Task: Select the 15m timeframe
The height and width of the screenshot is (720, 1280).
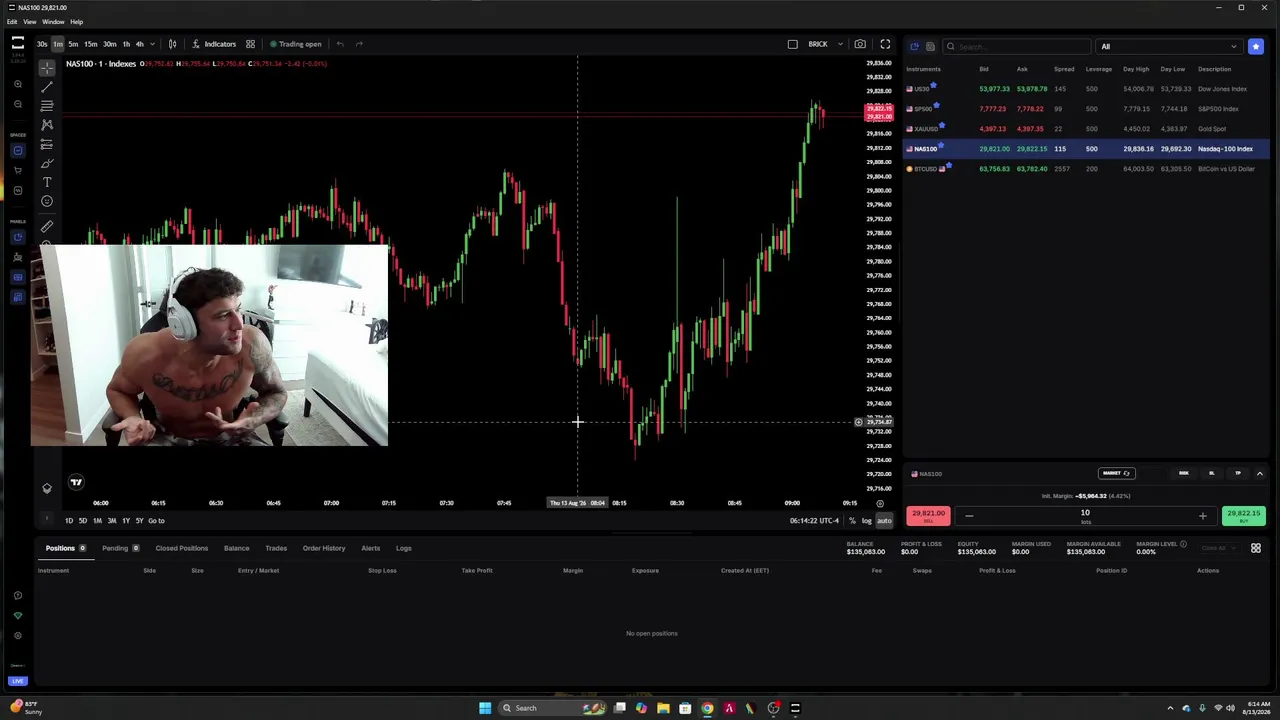Action: click(x=90, y=44)
